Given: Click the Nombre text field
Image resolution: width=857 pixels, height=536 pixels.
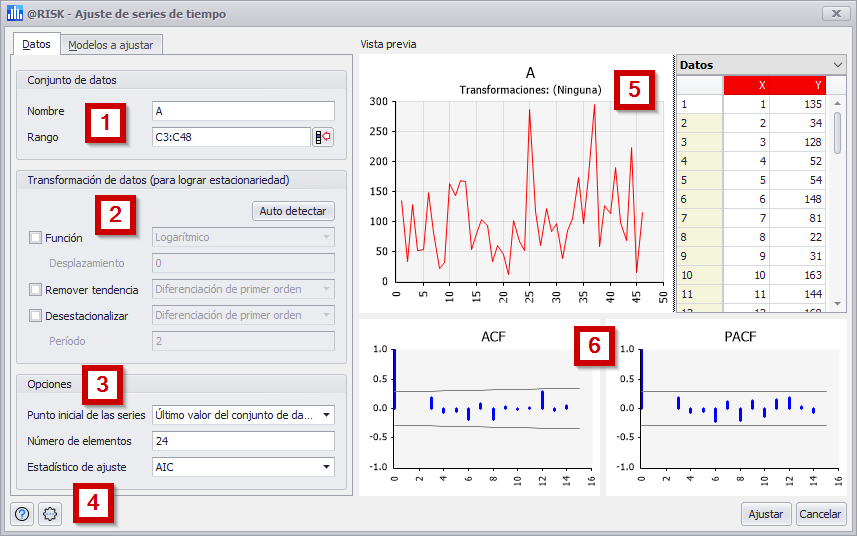Looking at the screenshot, I should coord(242,111).
